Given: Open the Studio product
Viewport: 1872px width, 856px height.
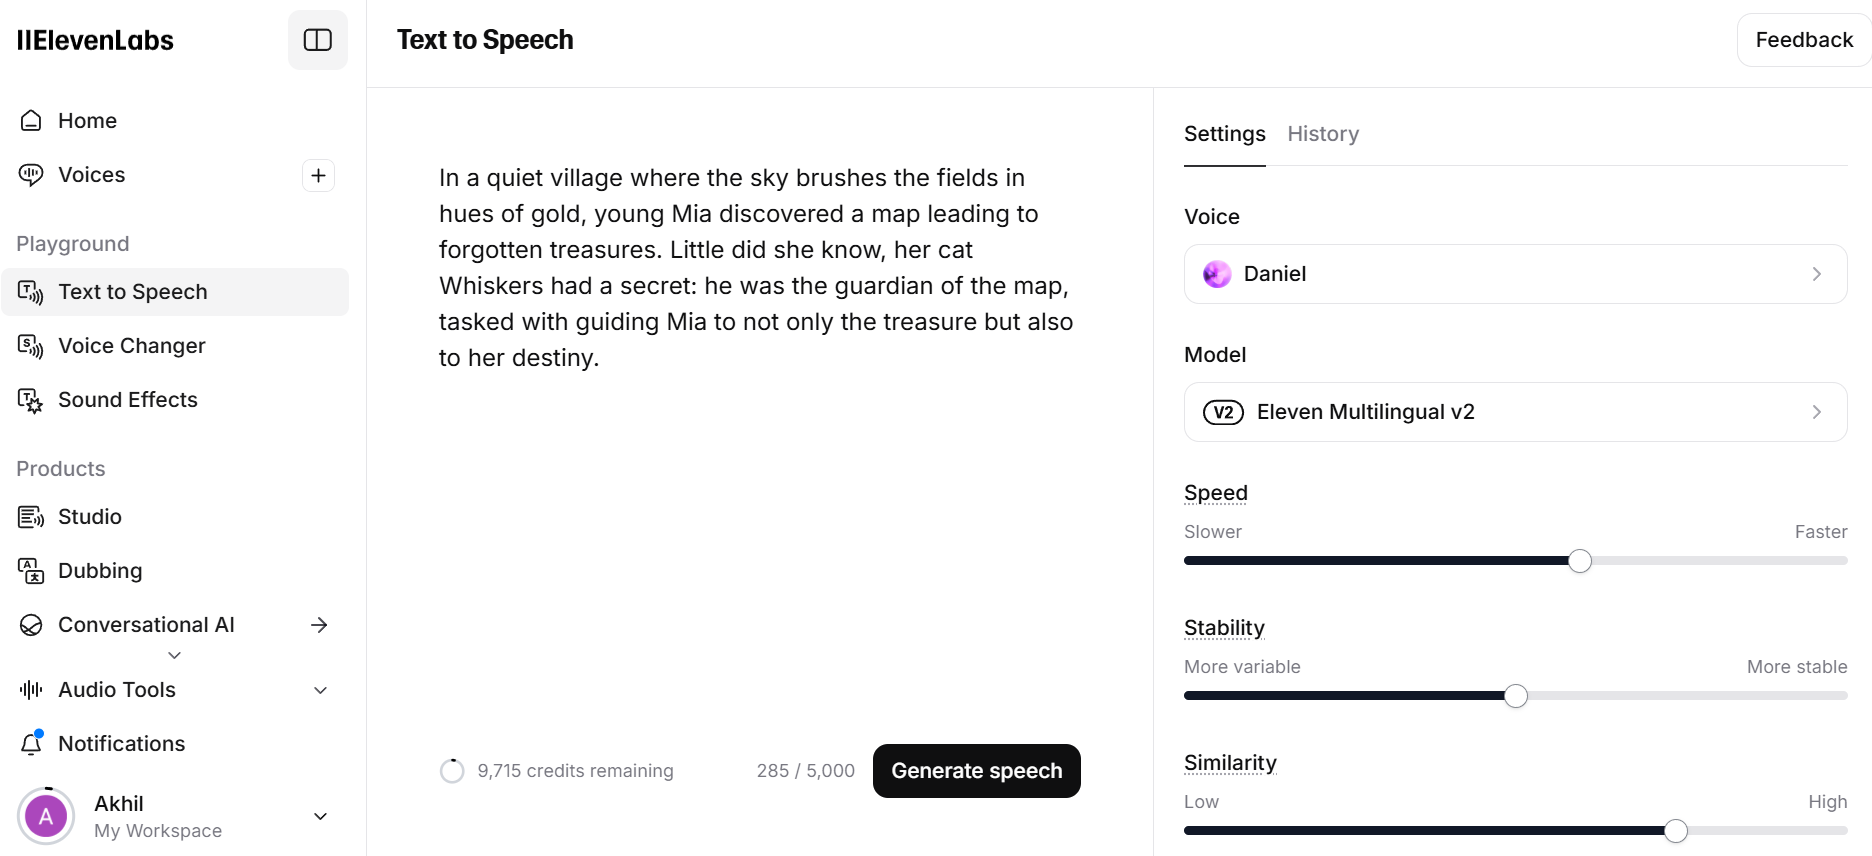Looking at the screenshot, I should tap(89, 516).
